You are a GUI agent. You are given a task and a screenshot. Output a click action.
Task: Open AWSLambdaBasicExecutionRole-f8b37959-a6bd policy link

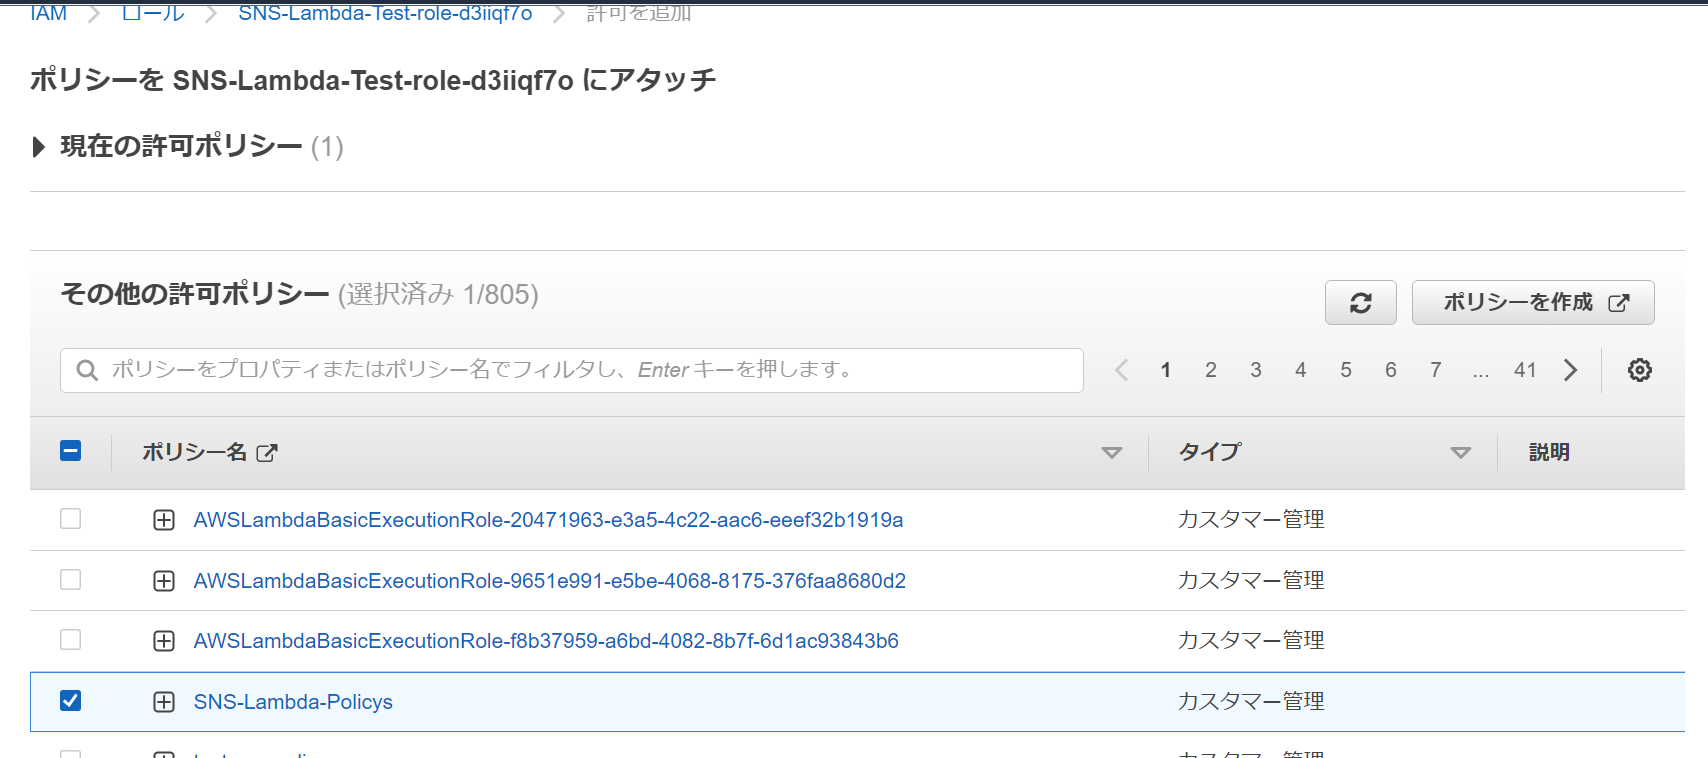546,641
